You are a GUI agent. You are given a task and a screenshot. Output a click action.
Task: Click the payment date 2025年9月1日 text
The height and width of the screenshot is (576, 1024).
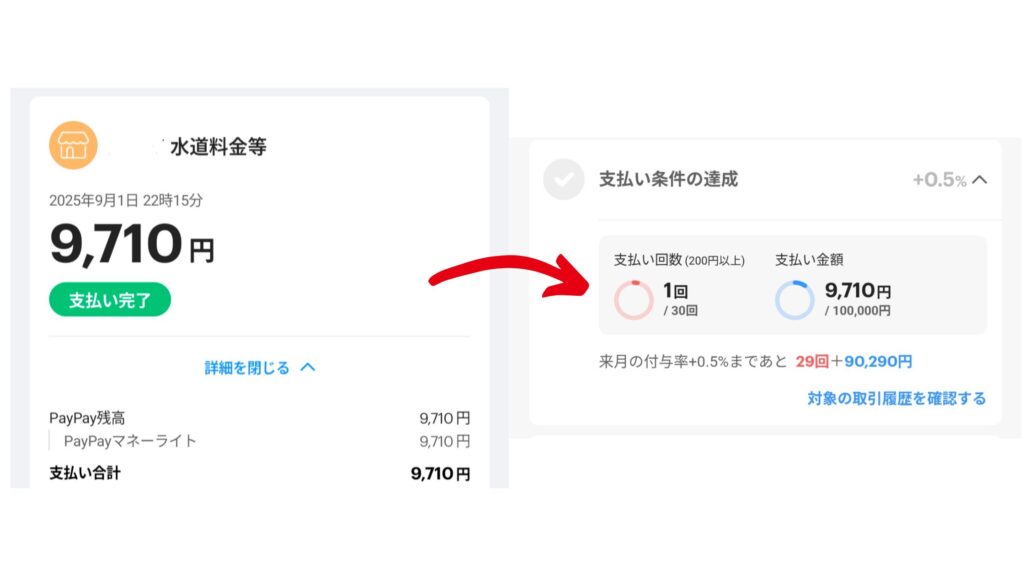126,201
